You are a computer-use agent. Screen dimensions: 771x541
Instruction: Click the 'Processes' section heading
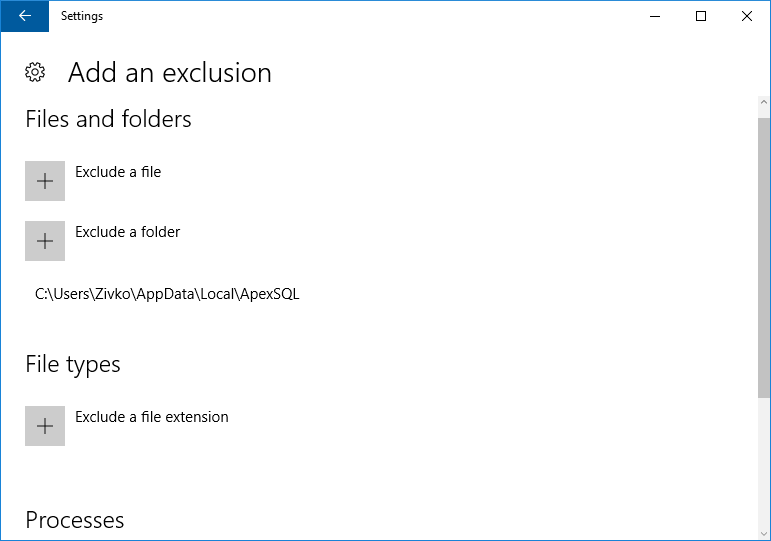point(75,520)
